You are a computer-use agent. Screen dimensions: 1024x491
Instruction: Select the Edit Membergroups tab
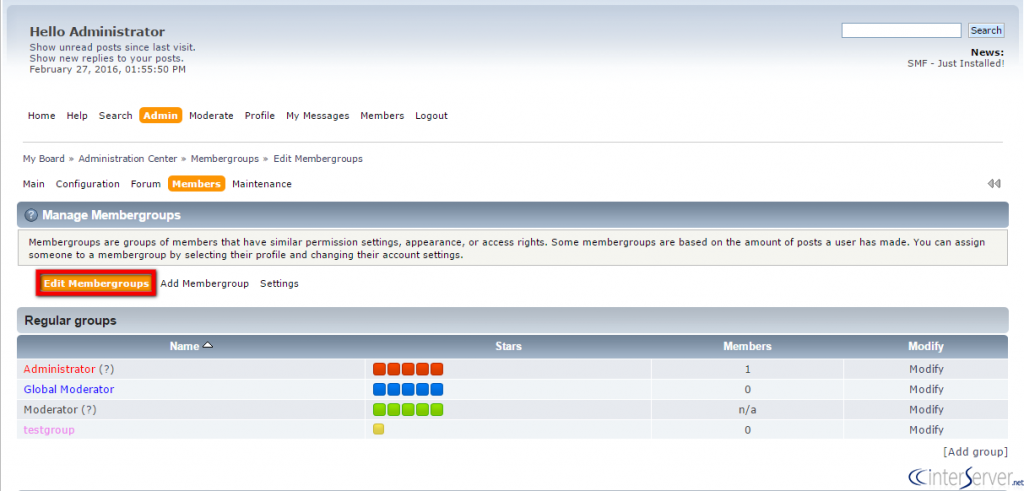click(96, 284)
